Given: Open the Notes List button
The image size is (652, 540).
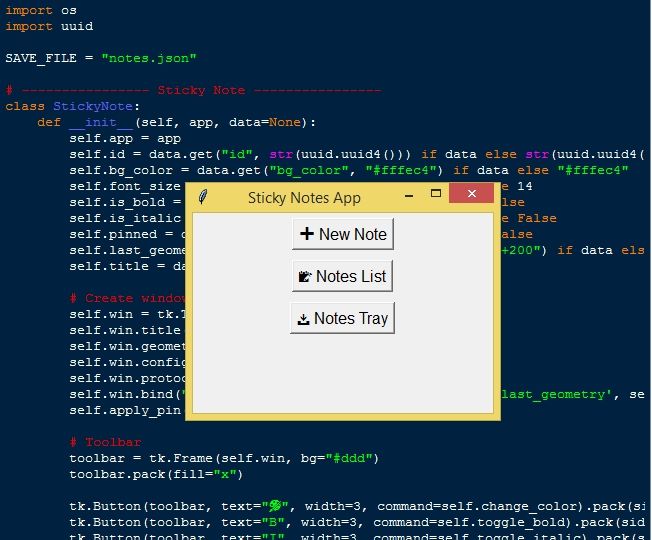Looking at the screenshot, I should (x=342, y=277).
